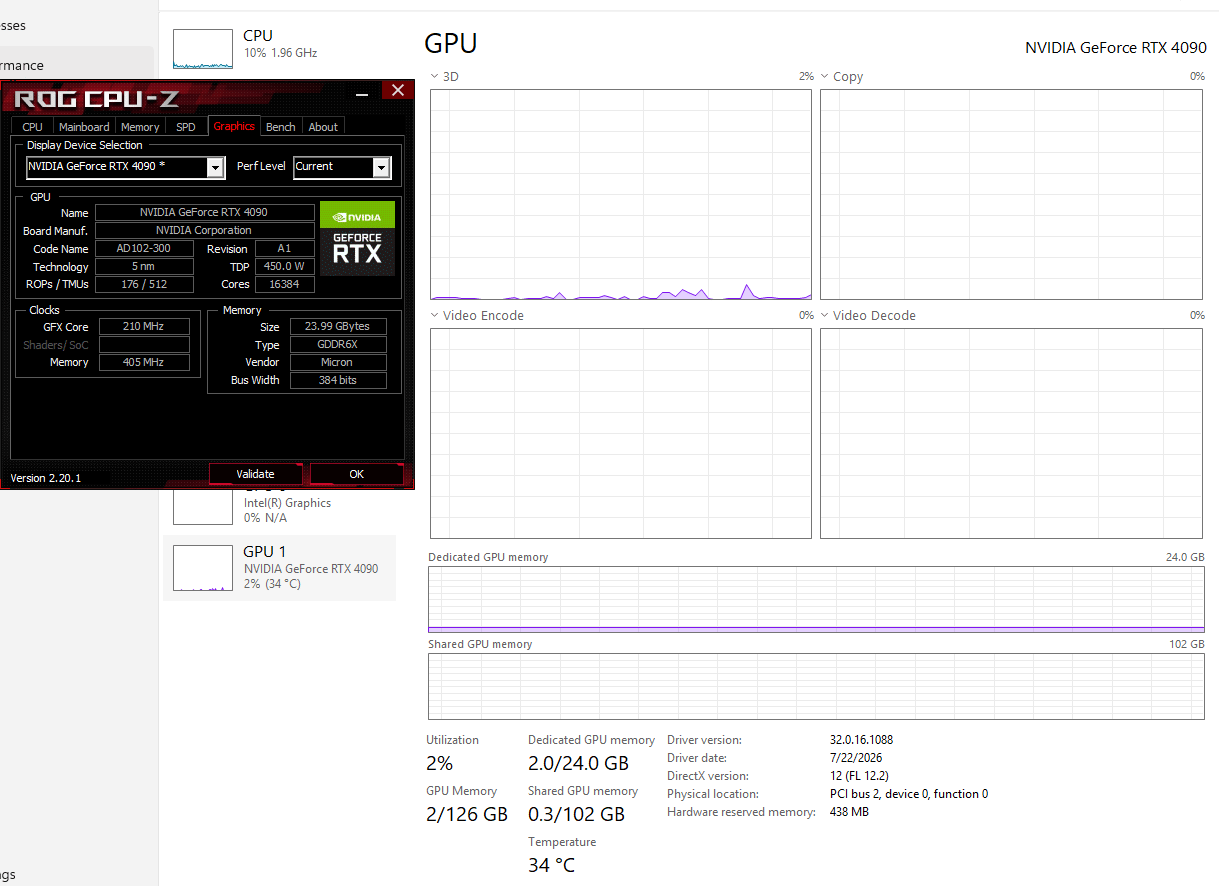
Task: Expand the 3D engine graph selector
Action: pyautogui.click(x=434, y=77)
